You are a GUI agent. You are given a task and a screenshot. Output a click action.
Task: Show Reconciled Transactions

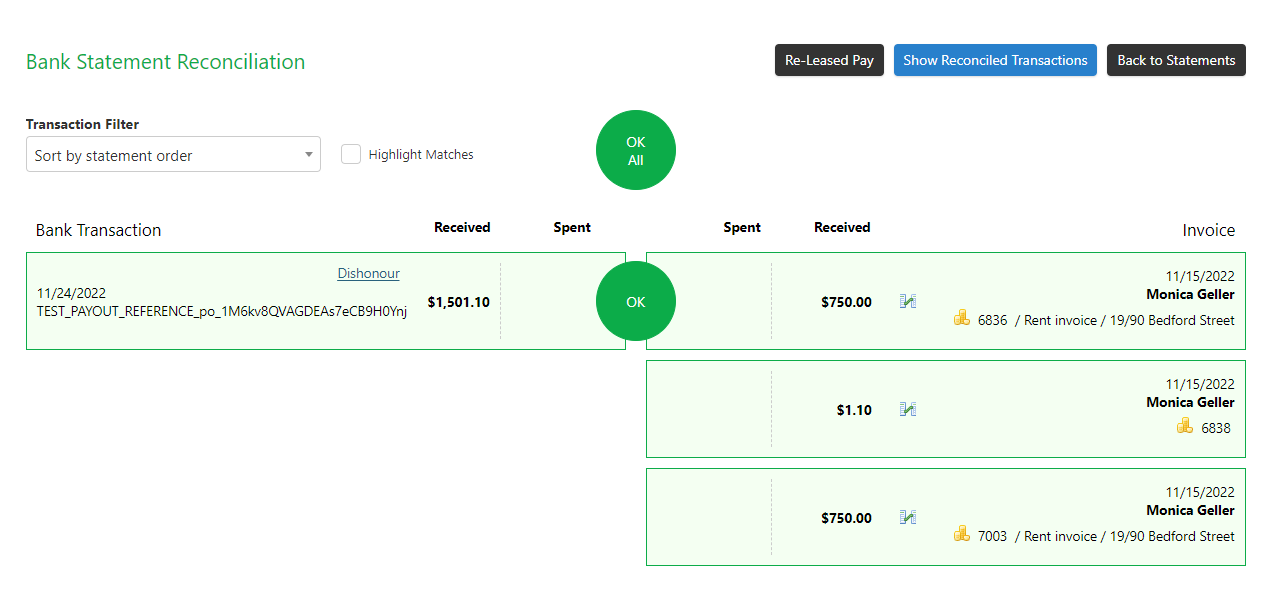click(995, 60)
